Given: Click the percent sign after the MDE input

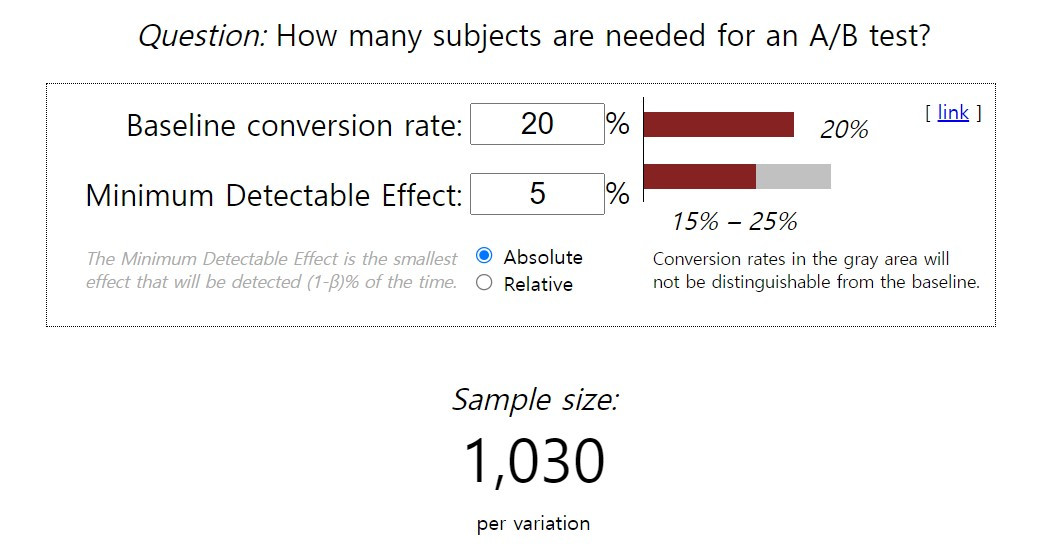Looking at the screenshot, I should (x=618, y=194).
